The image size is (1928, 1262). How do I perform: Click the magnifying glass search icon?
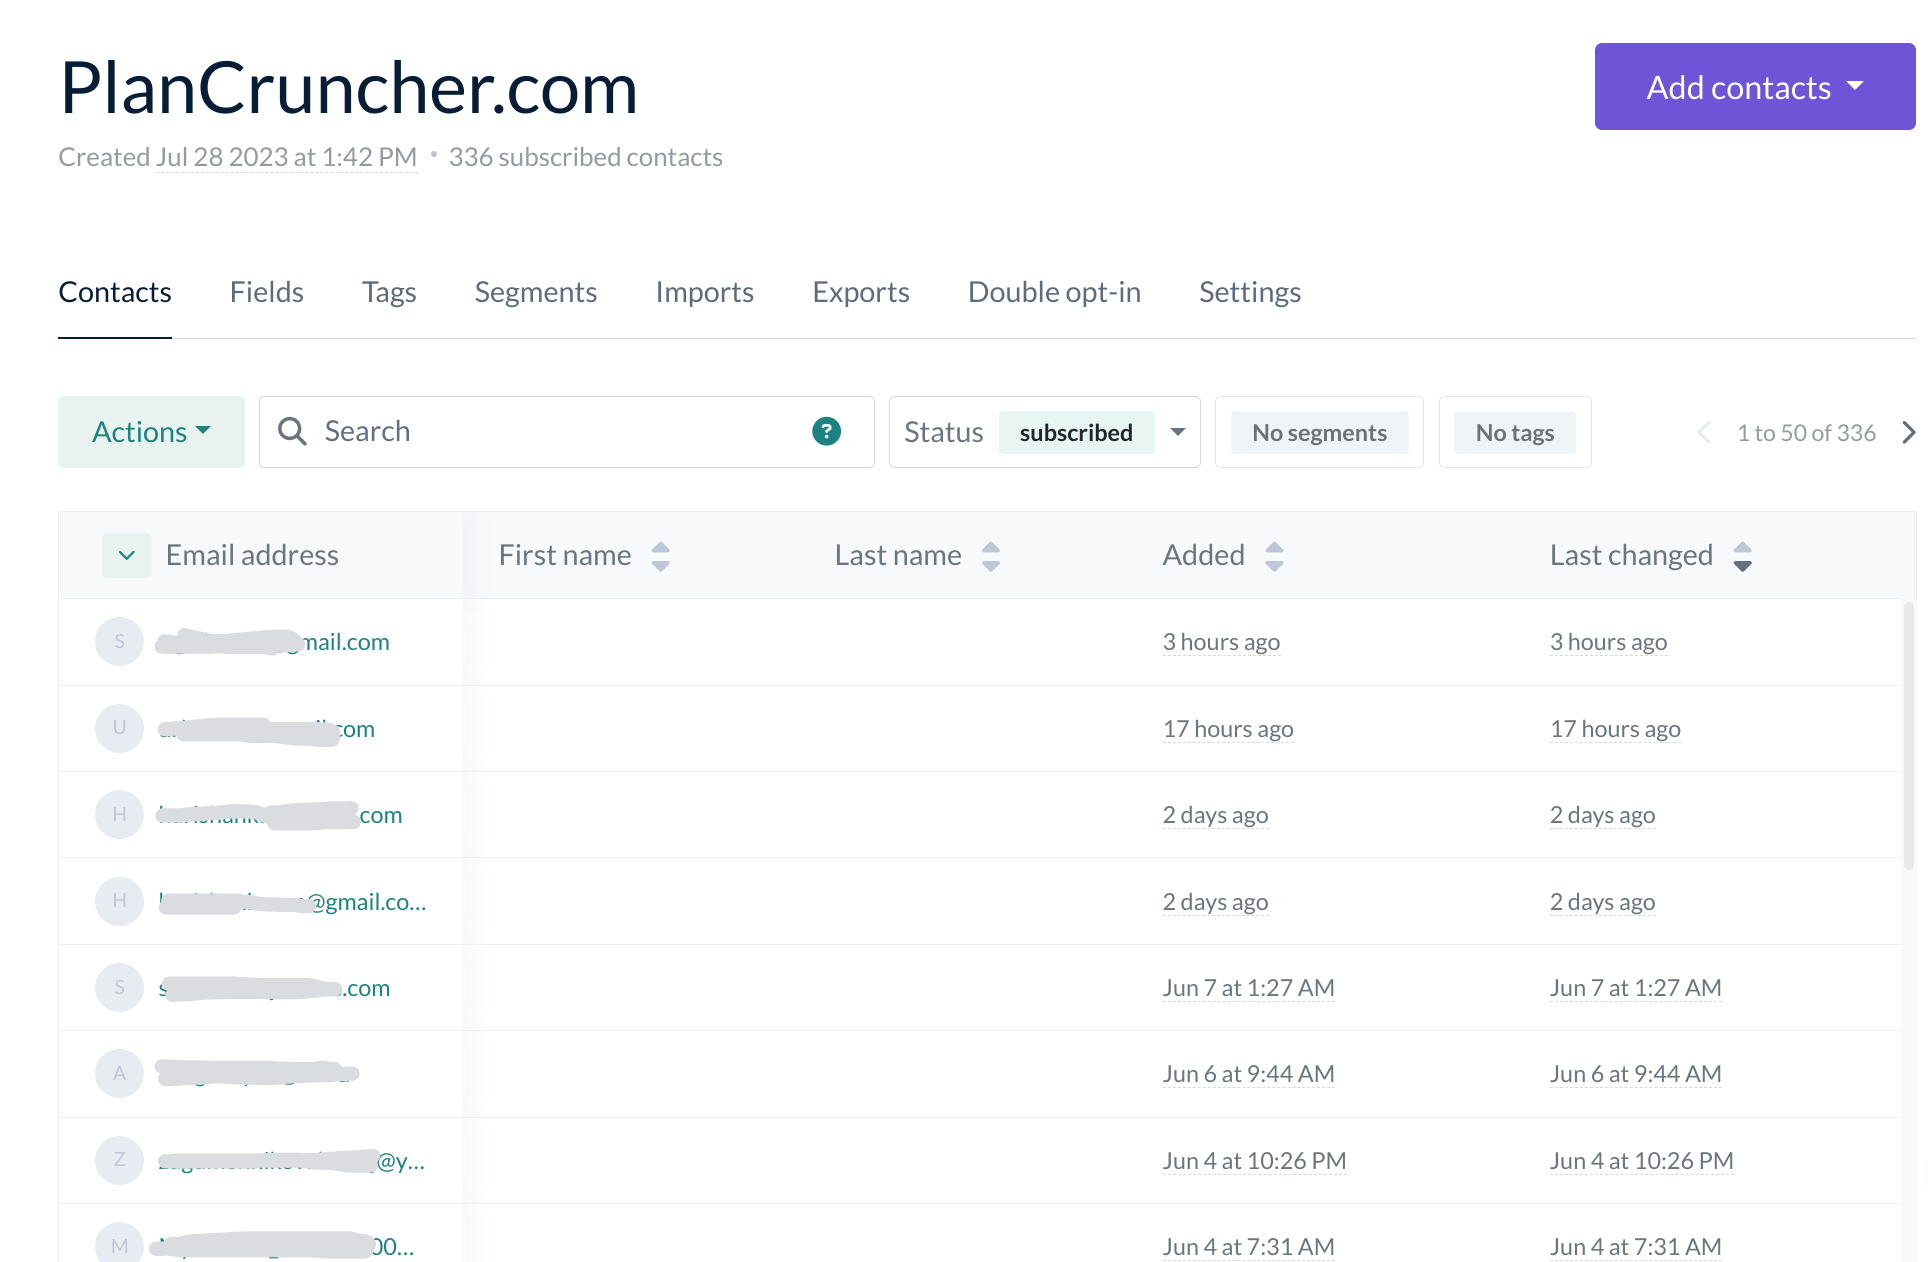click(x=292, y=432)
